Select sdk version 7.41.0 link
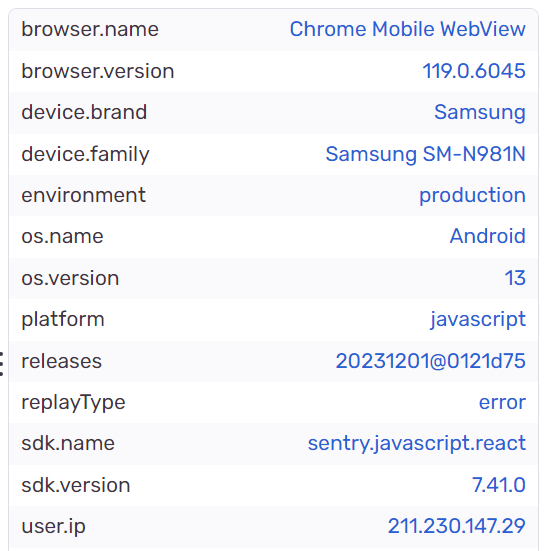The width and height of the screenshot is (544, 551). [499, 485]
